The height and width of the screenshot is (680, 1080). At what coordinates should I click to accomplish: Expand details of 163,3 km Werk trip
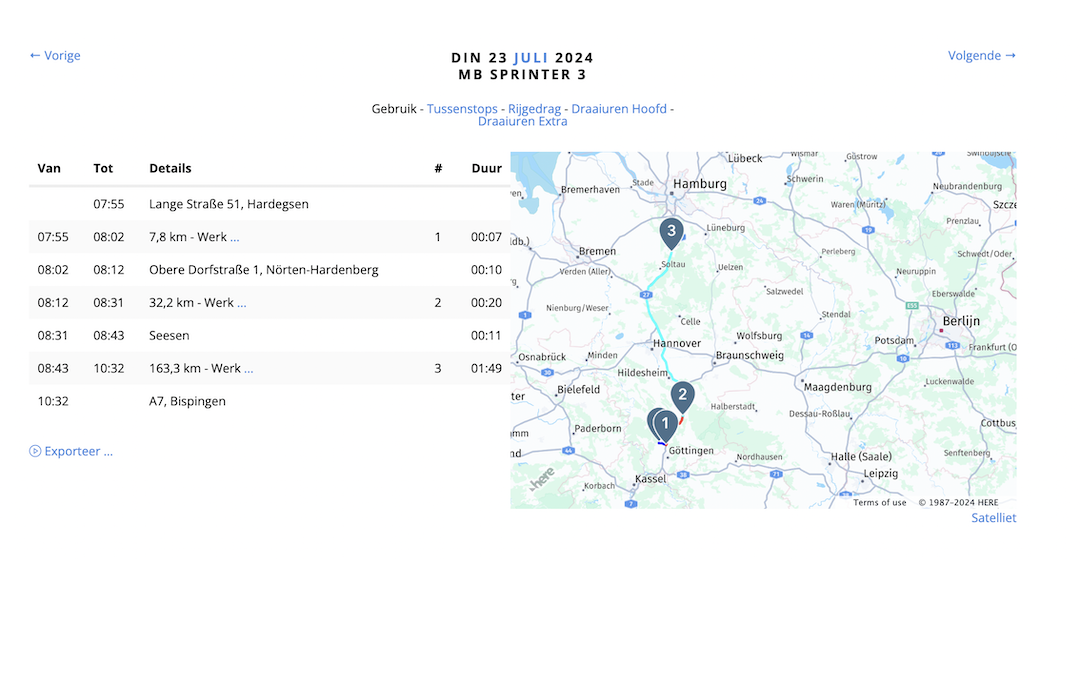(x=249, y=369)
